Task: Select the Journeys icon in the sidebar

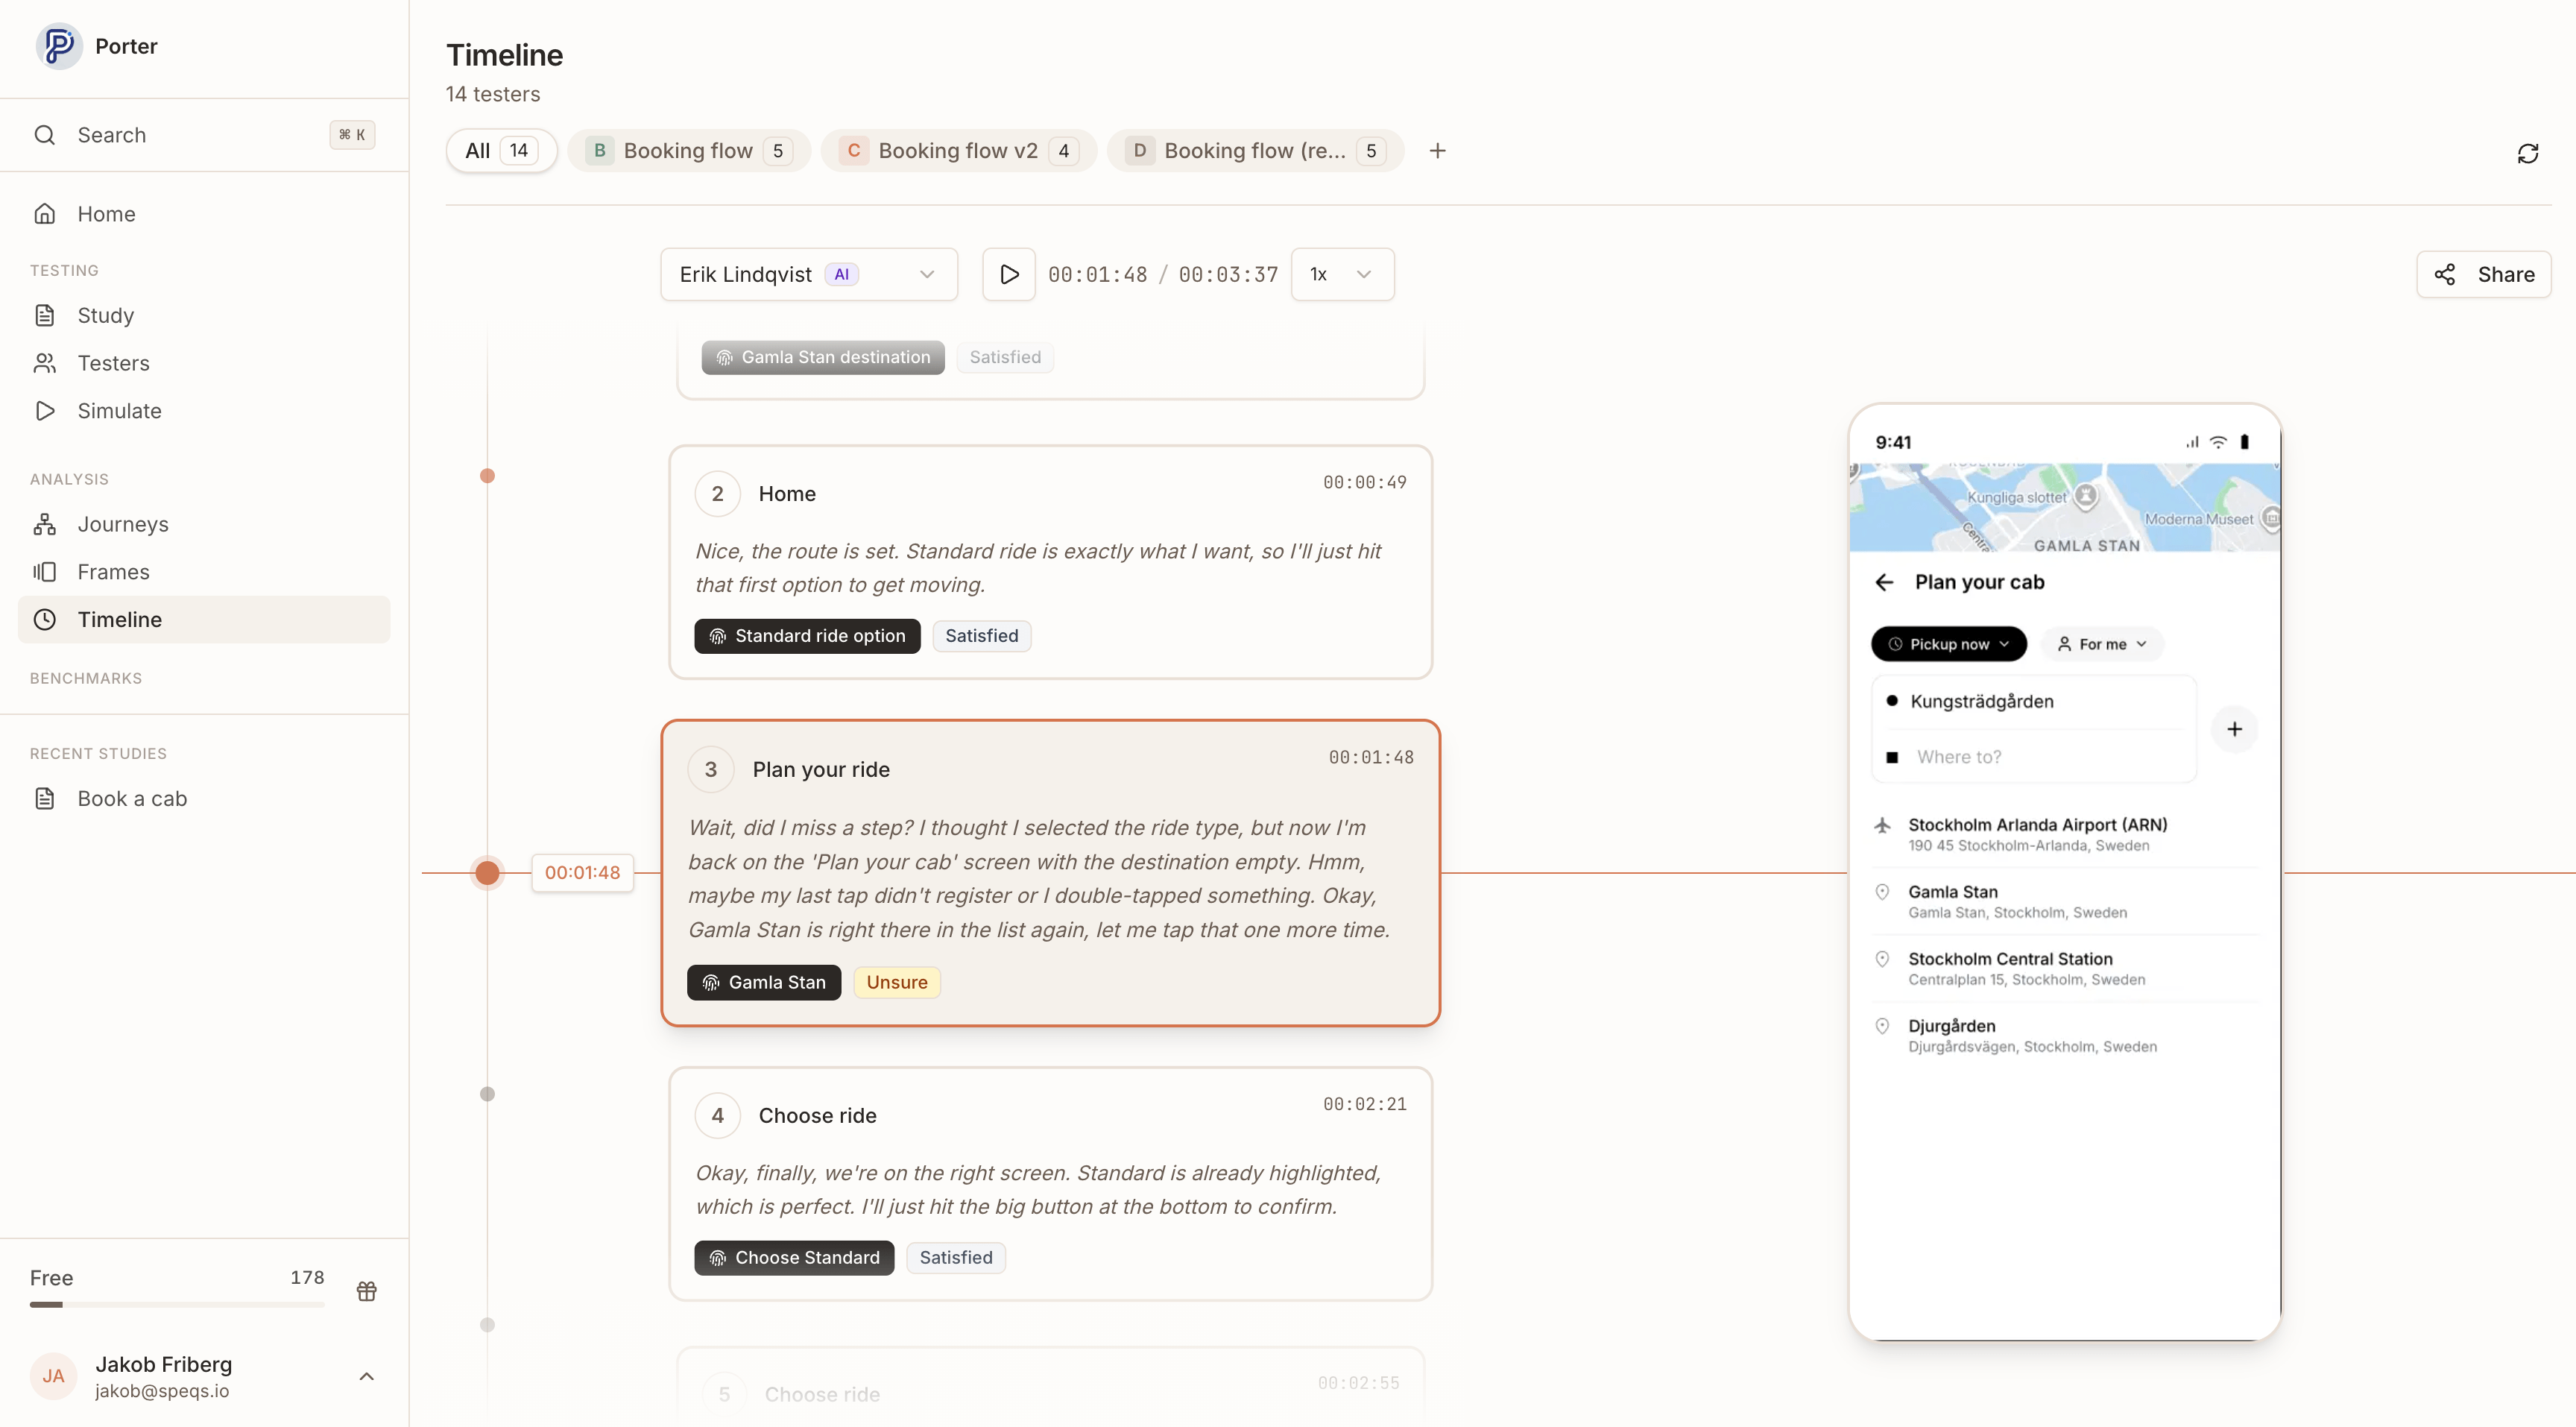Action: (45, 524)
